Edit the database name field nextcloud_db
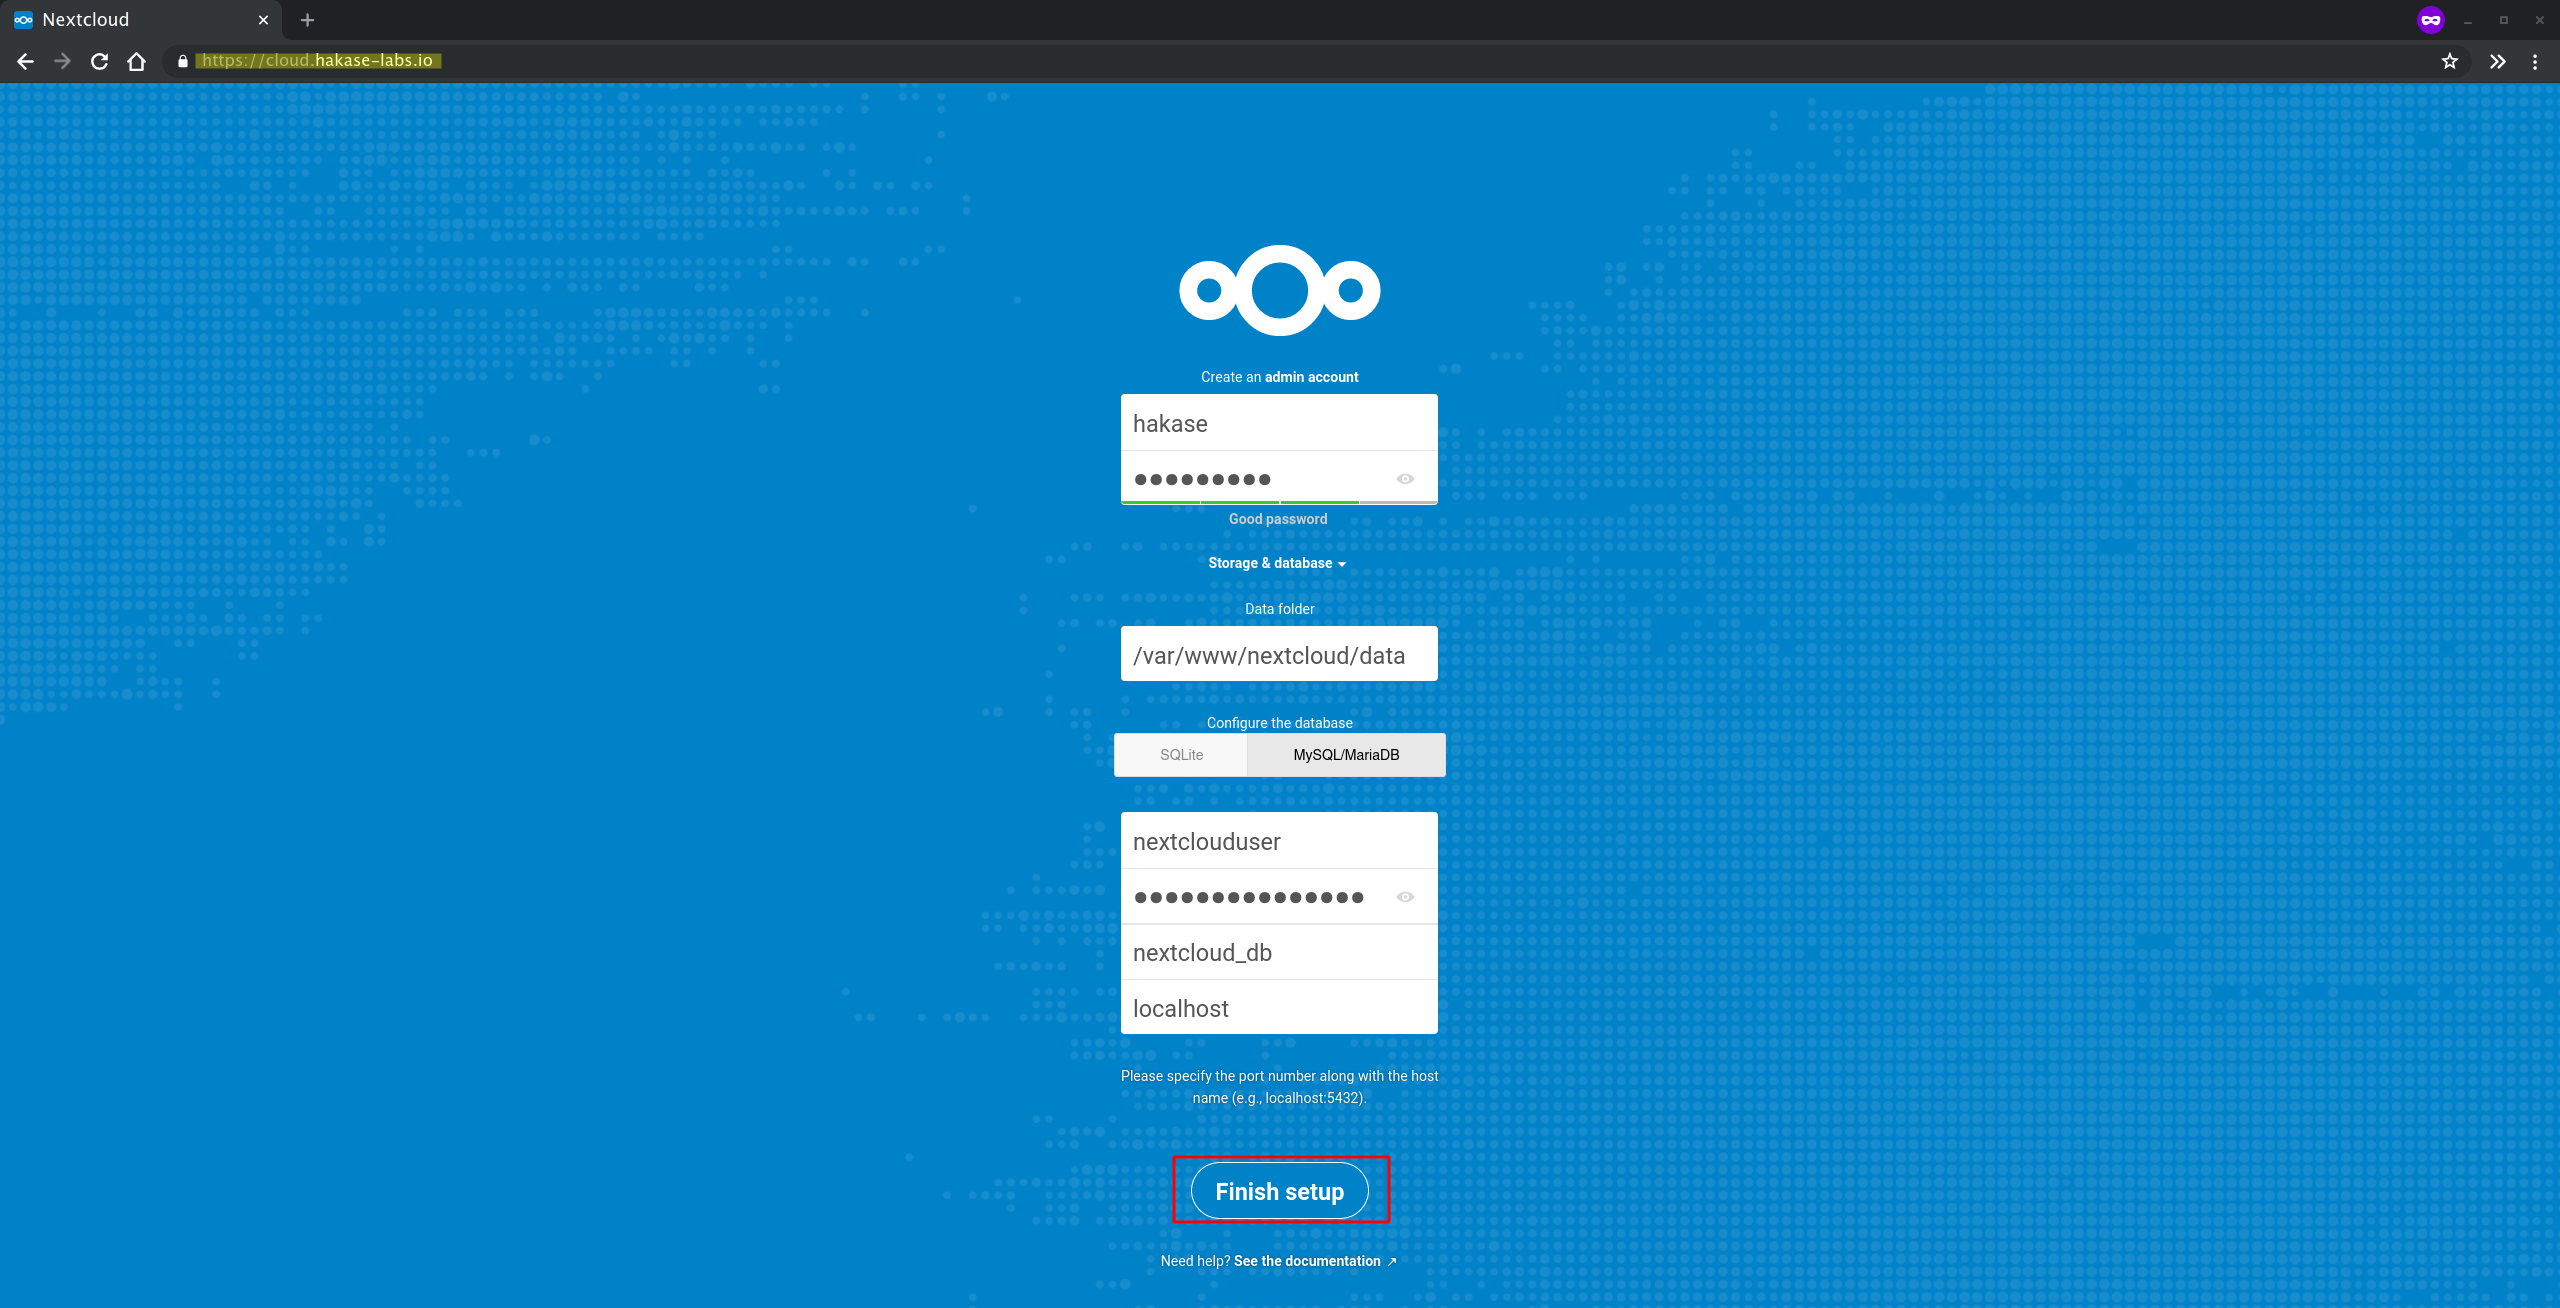Image resolution: width=2560 pixels, height=1308 pixels. click(x=1279, y=952)
